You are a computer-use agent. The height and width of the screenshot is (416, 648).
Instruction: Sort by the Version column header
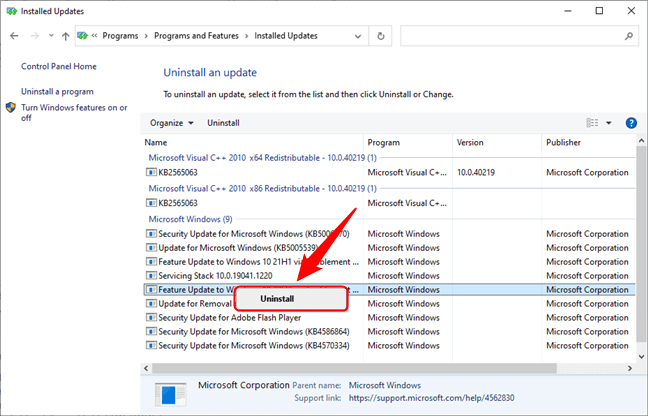click(470, 143)
